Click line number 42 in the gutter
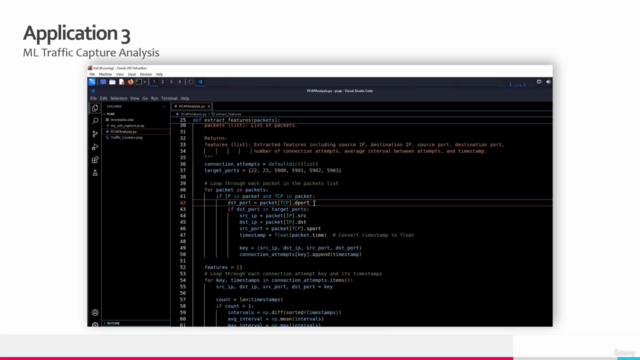 click(182, 203)
